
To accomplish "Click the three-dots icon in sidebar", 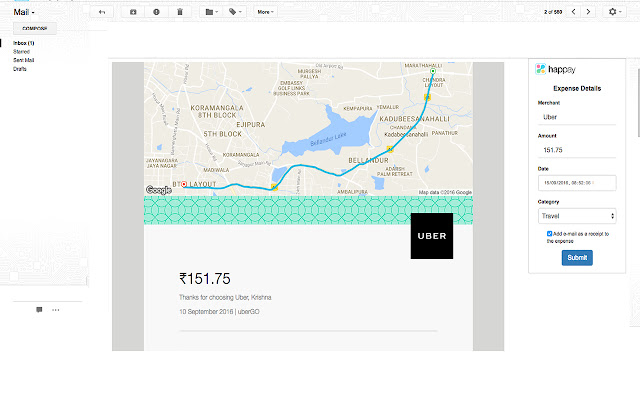I will pyautogui.click(x=56, y=310).
